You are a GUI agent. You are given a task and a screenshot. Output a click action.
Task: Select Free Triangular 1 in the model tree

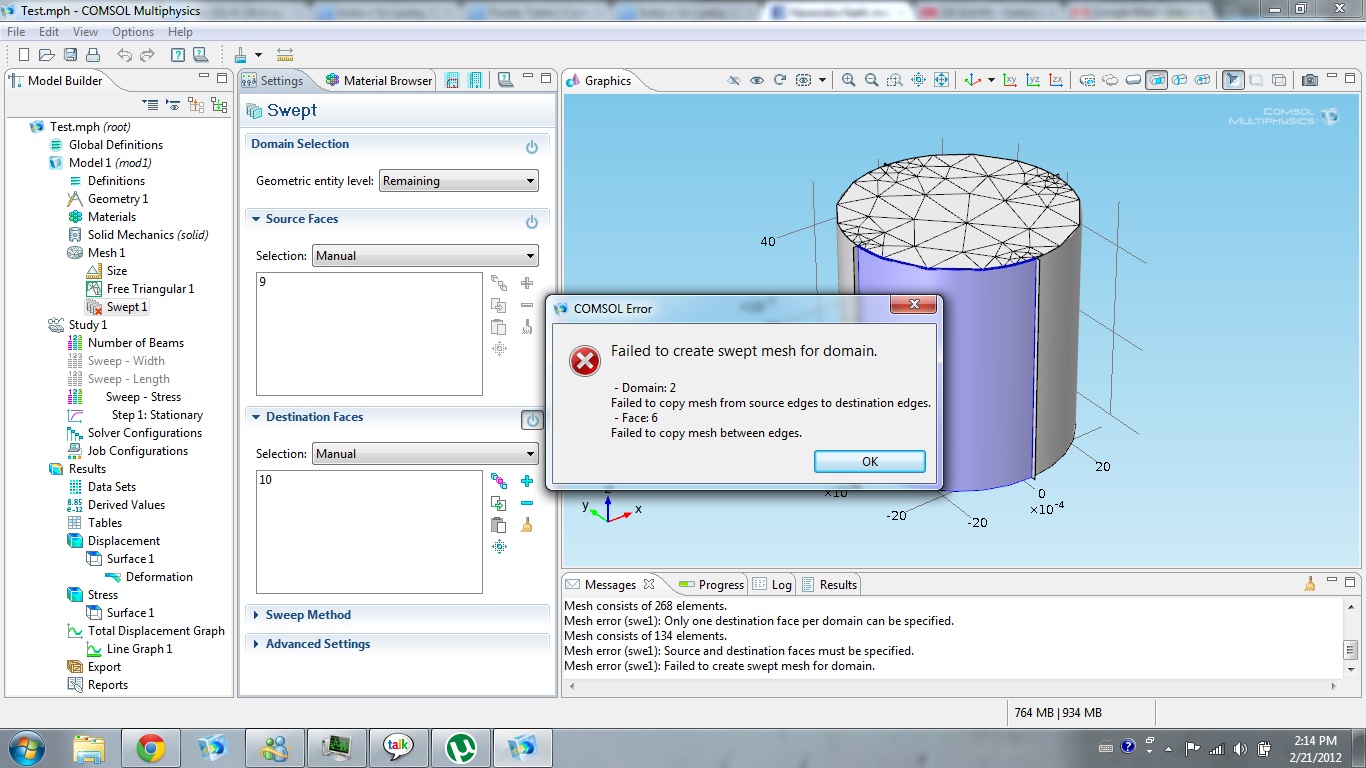coord(150,289)
